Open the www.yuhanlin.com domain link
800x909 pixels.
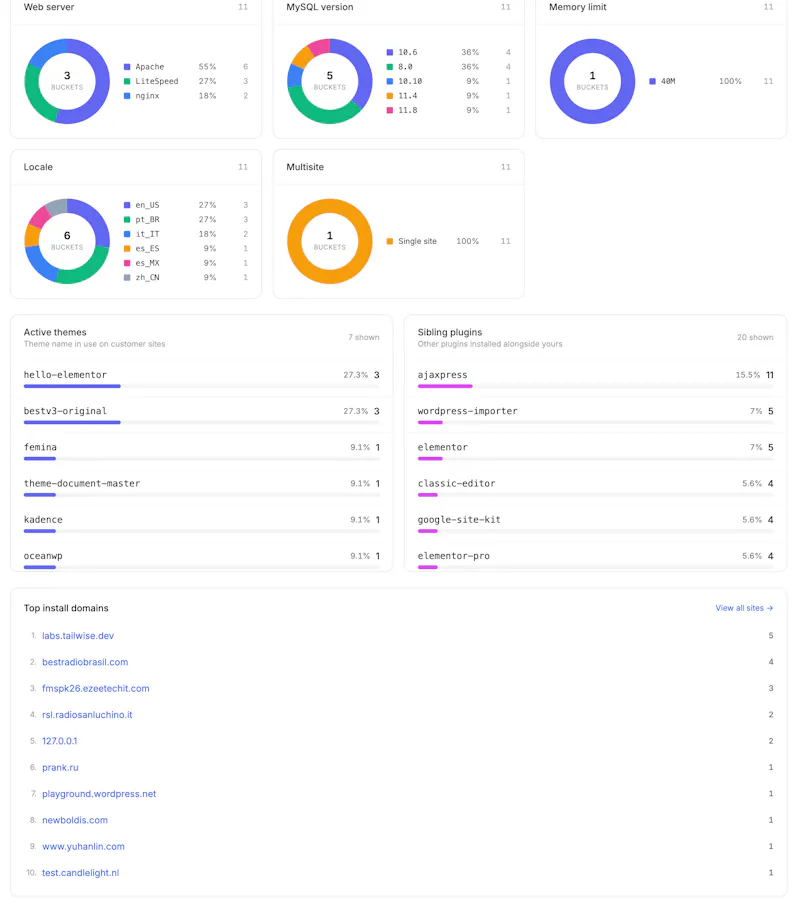coord(83,846)
